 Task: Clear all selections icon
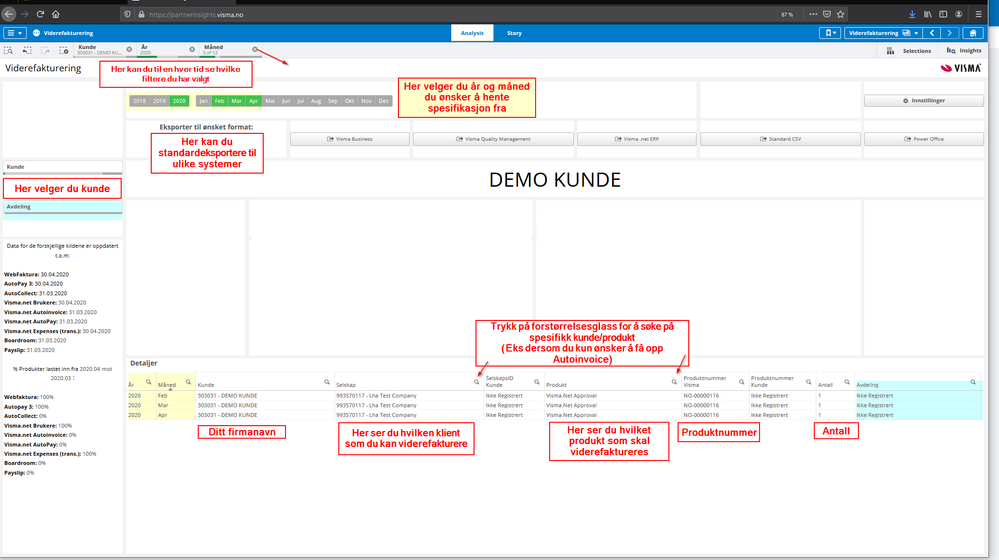coord(64,50)
